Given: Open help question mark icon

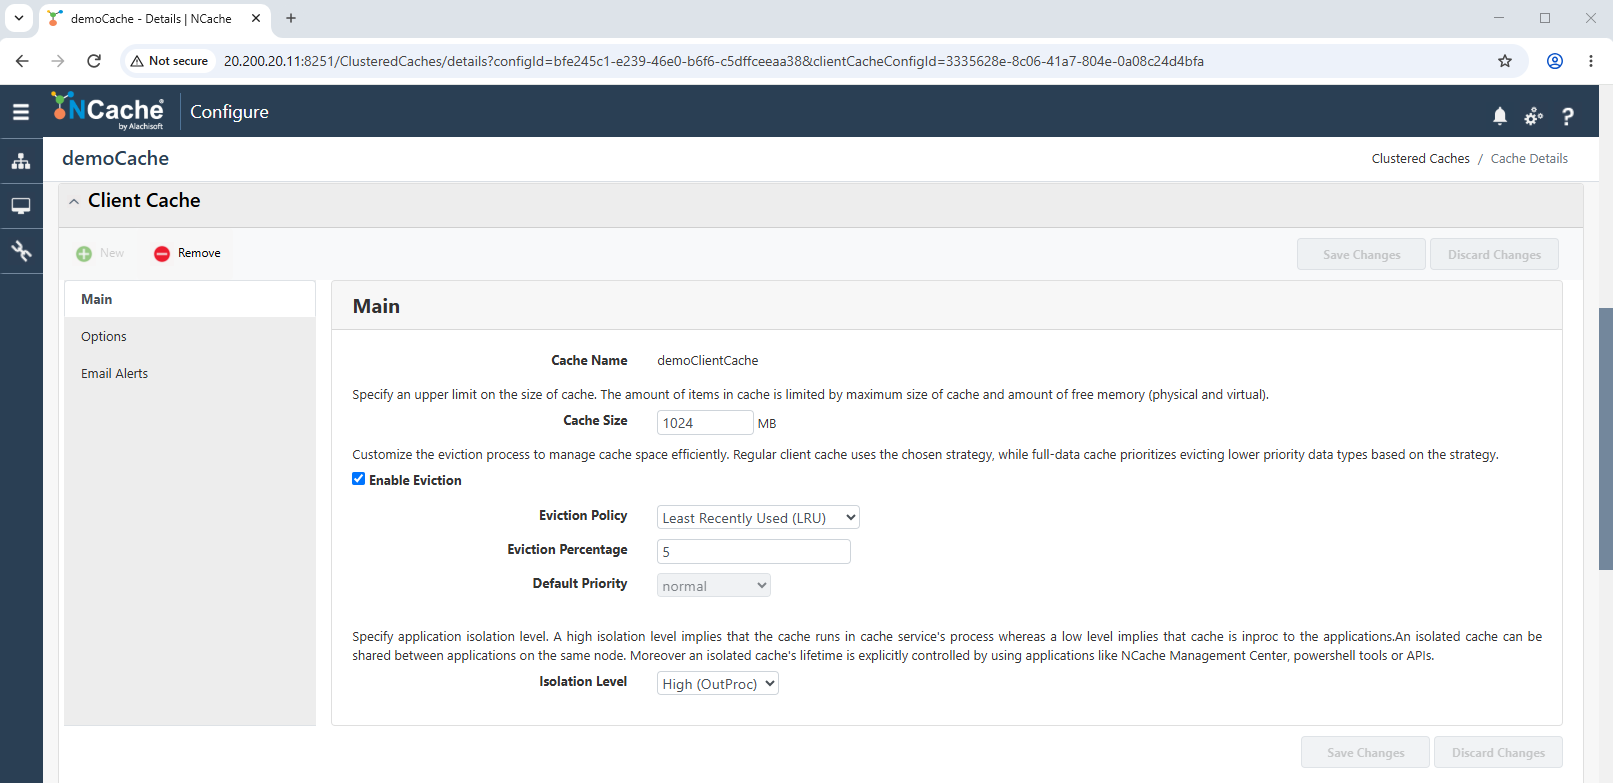Looking at the screenshot, I should [x=1568, y=116].
